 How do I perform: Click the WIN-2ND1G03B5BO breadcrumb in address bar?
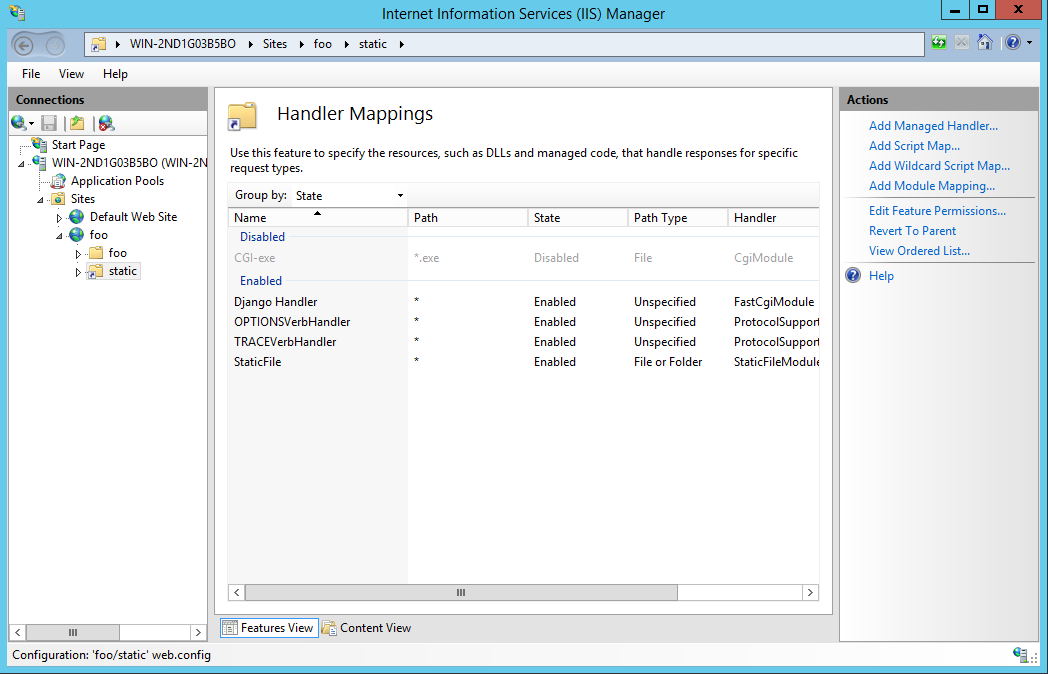pyautogui.click(x=182, y=44)
